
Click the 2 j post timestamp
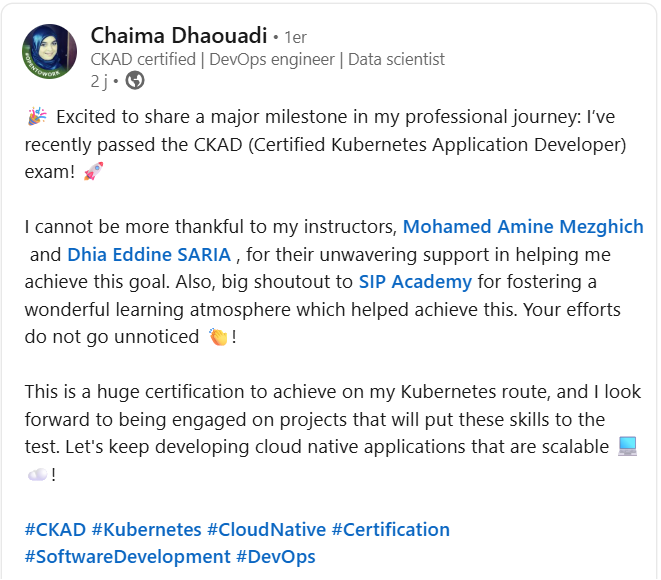[x=99, y=81]
